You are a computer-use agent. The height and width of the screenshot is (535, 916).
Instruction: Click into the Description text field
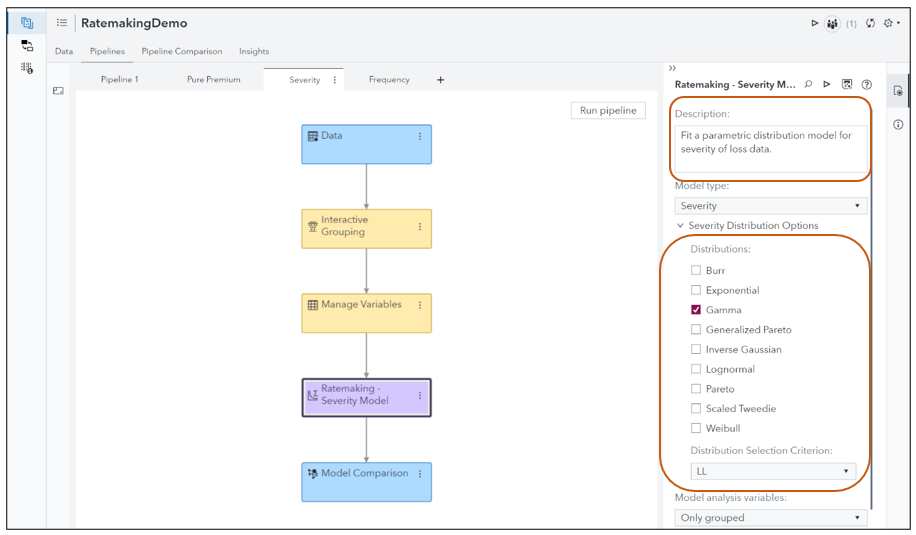click(770, 148)
